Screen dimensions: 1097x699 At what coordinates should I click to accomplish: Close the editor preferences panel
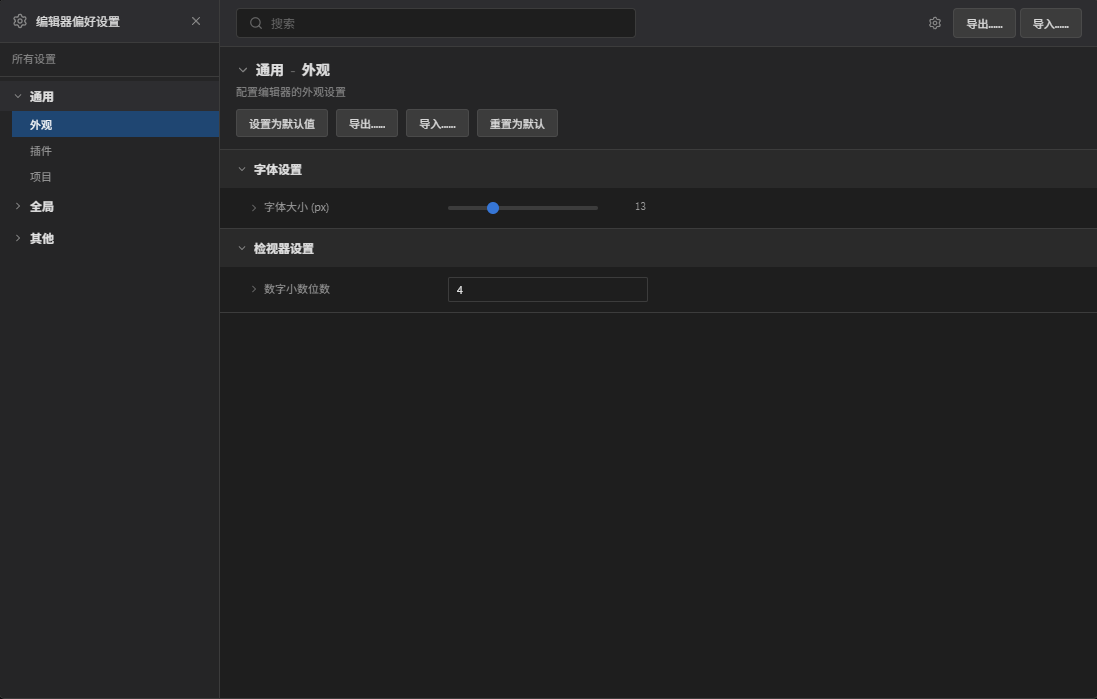[196, 21]
